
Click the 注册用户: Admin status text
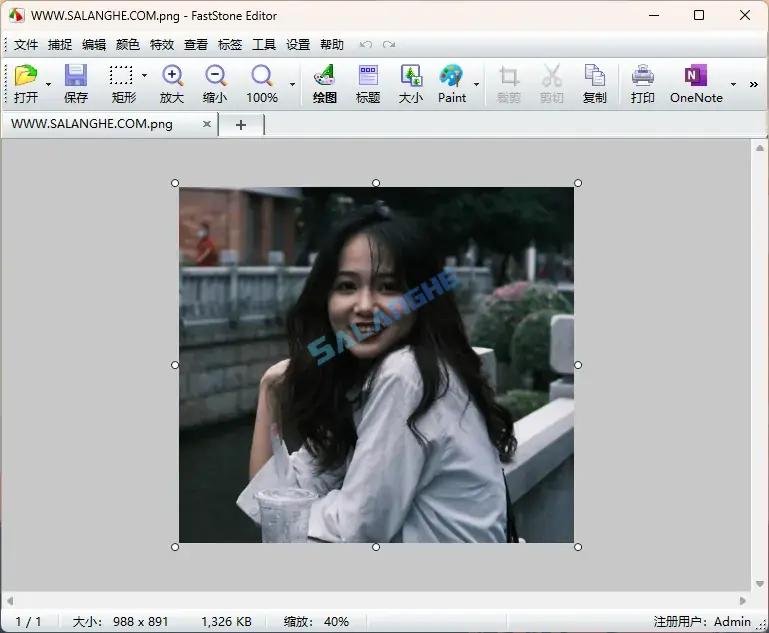(x=702, y=622)
